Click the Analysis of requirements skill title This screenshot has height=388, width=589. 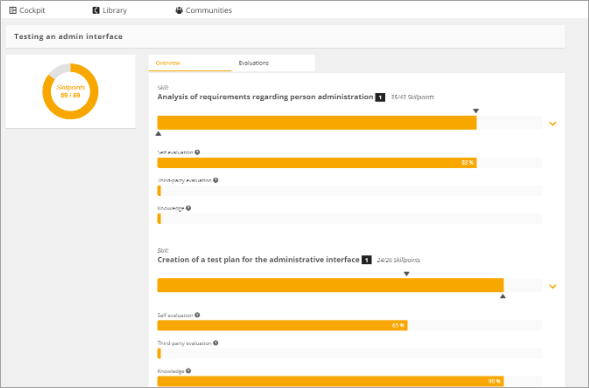click(x=265, y=97)
